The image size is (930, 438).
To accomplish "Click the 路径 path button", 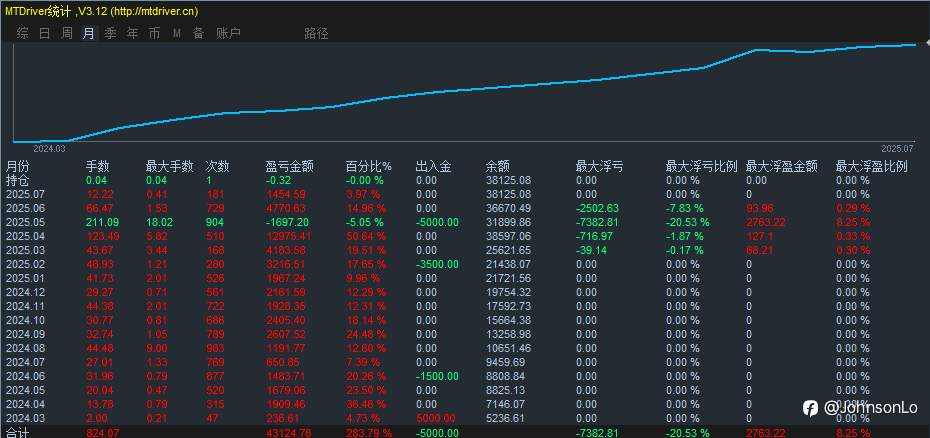I will 316,33.
